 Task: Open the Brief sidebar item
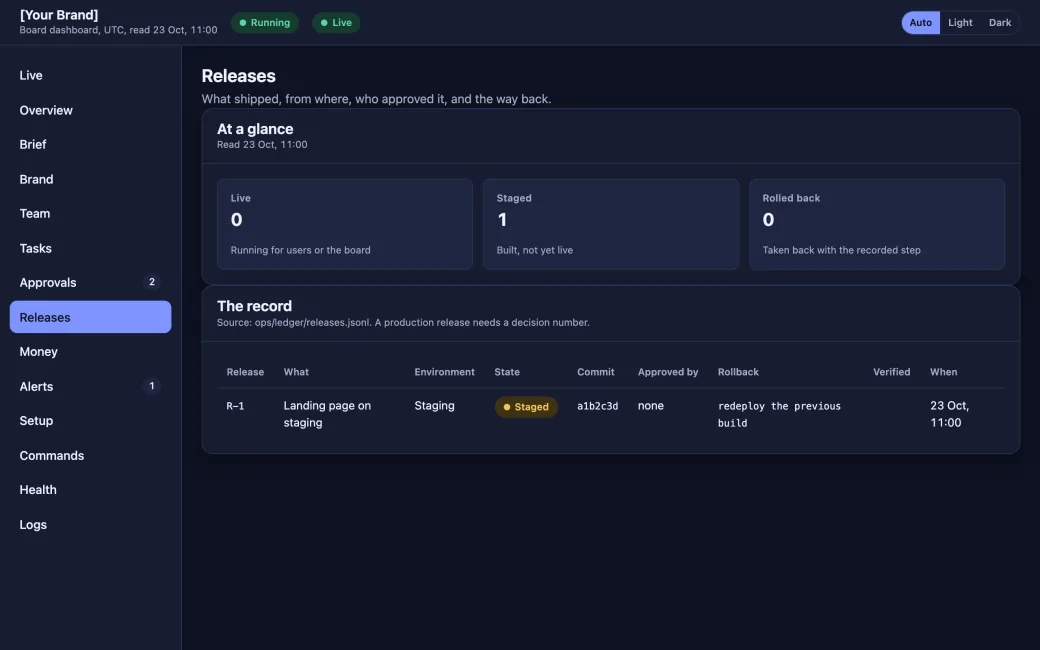click(90, 145)
